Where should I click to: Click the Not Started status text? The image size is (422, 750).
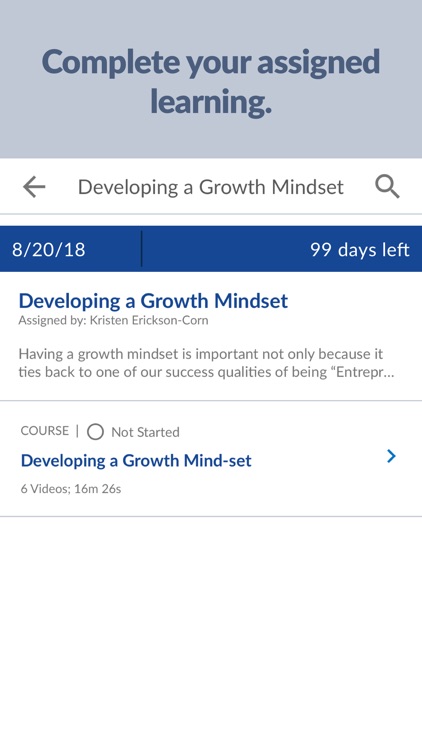(x=145, y=432)
